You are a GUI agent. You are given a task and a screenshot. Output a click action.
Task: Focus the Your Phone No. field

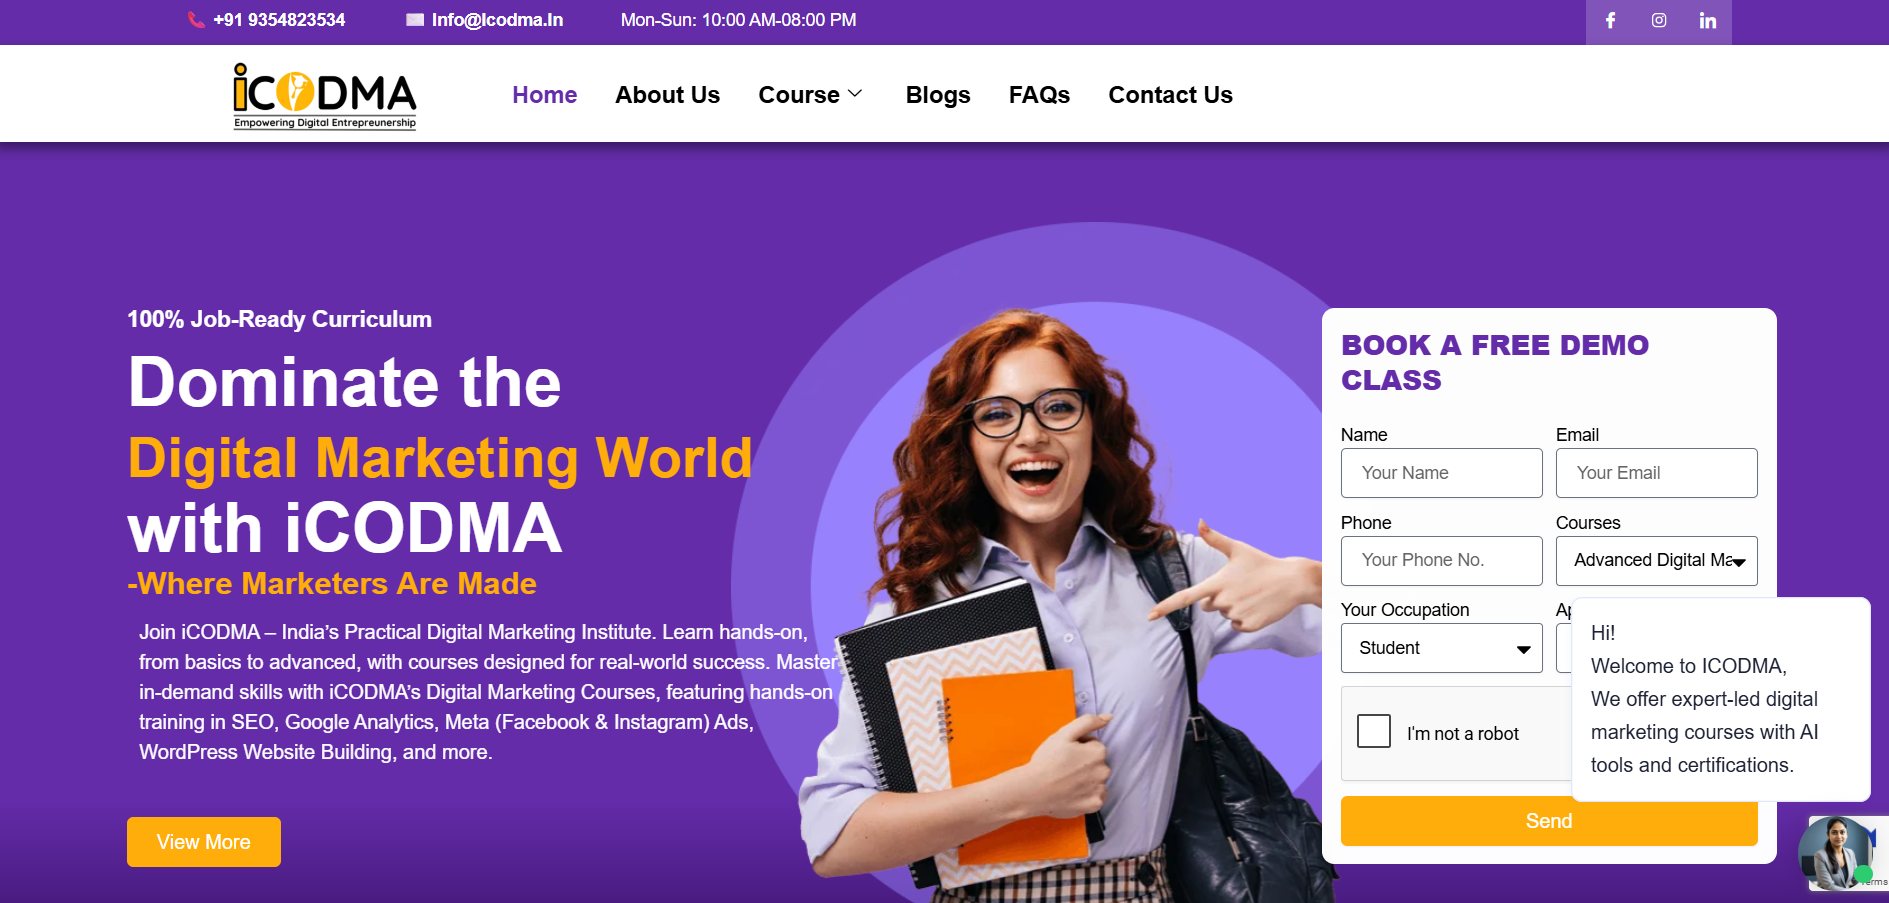1441,561
